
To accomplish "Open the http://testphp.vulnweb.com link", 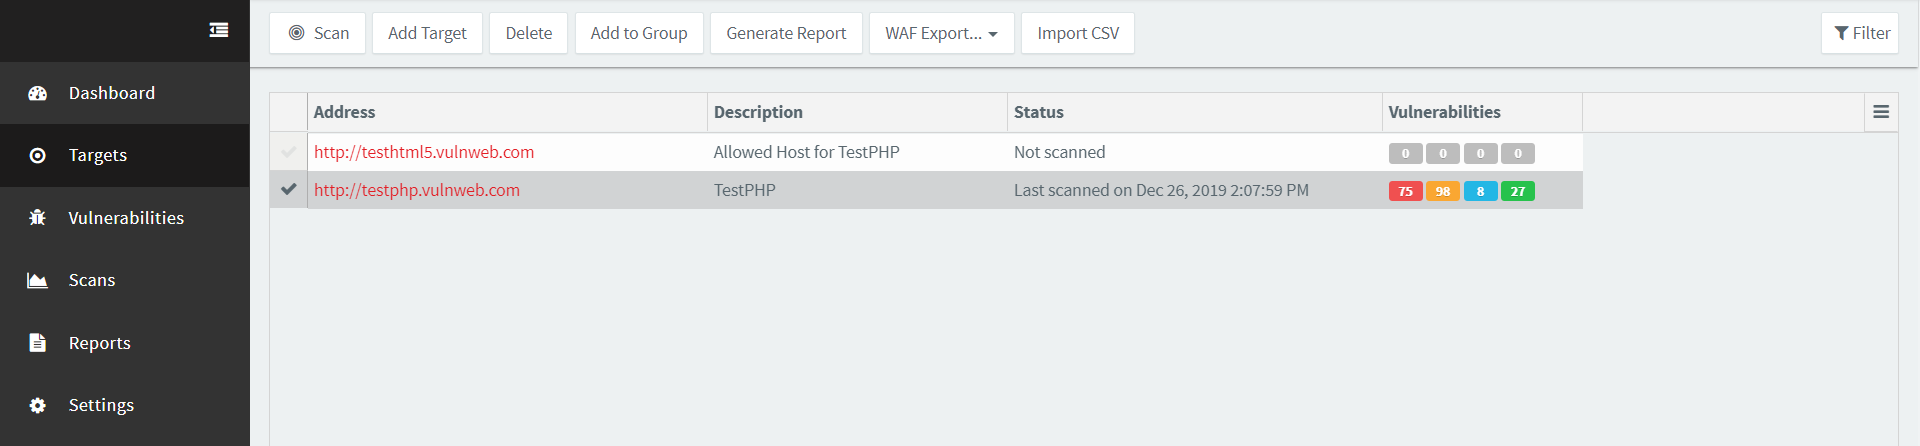I will (x=417, y=190).
